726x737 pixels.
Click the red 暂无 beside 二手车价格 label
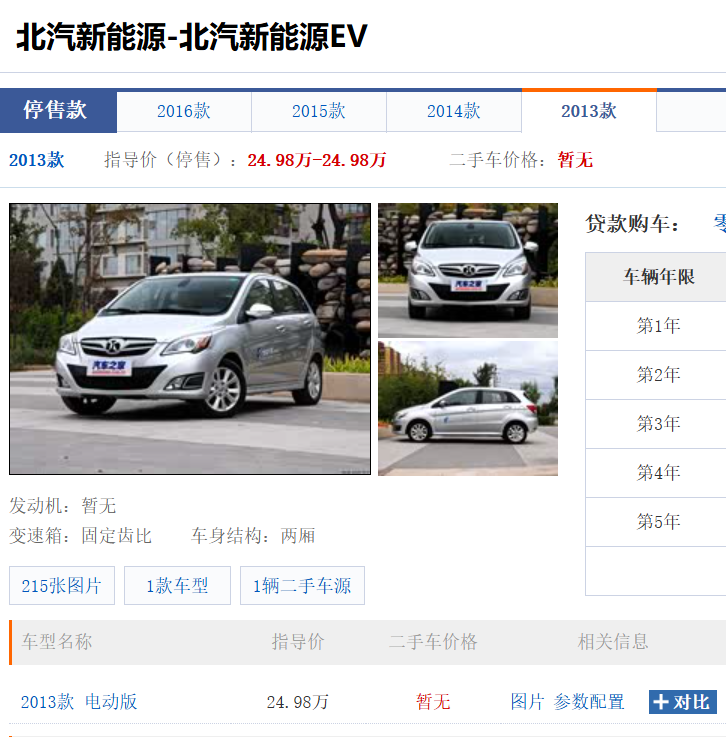(575, 160)
